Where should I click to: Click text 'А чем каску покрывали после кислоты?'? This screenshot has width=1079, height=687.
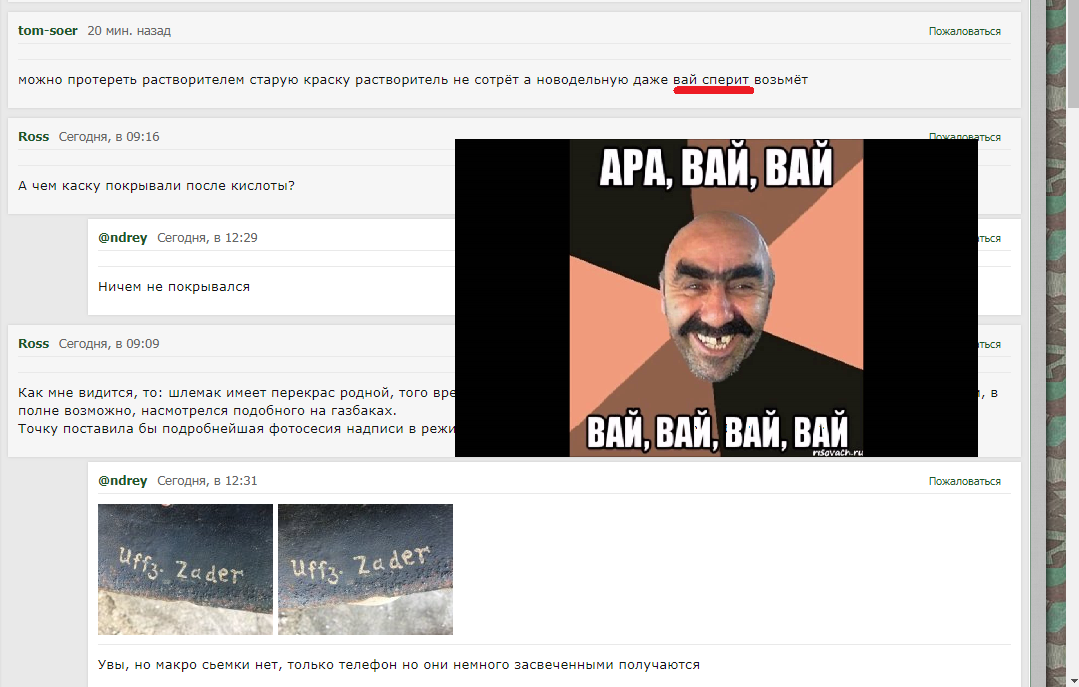coord(156,186)
